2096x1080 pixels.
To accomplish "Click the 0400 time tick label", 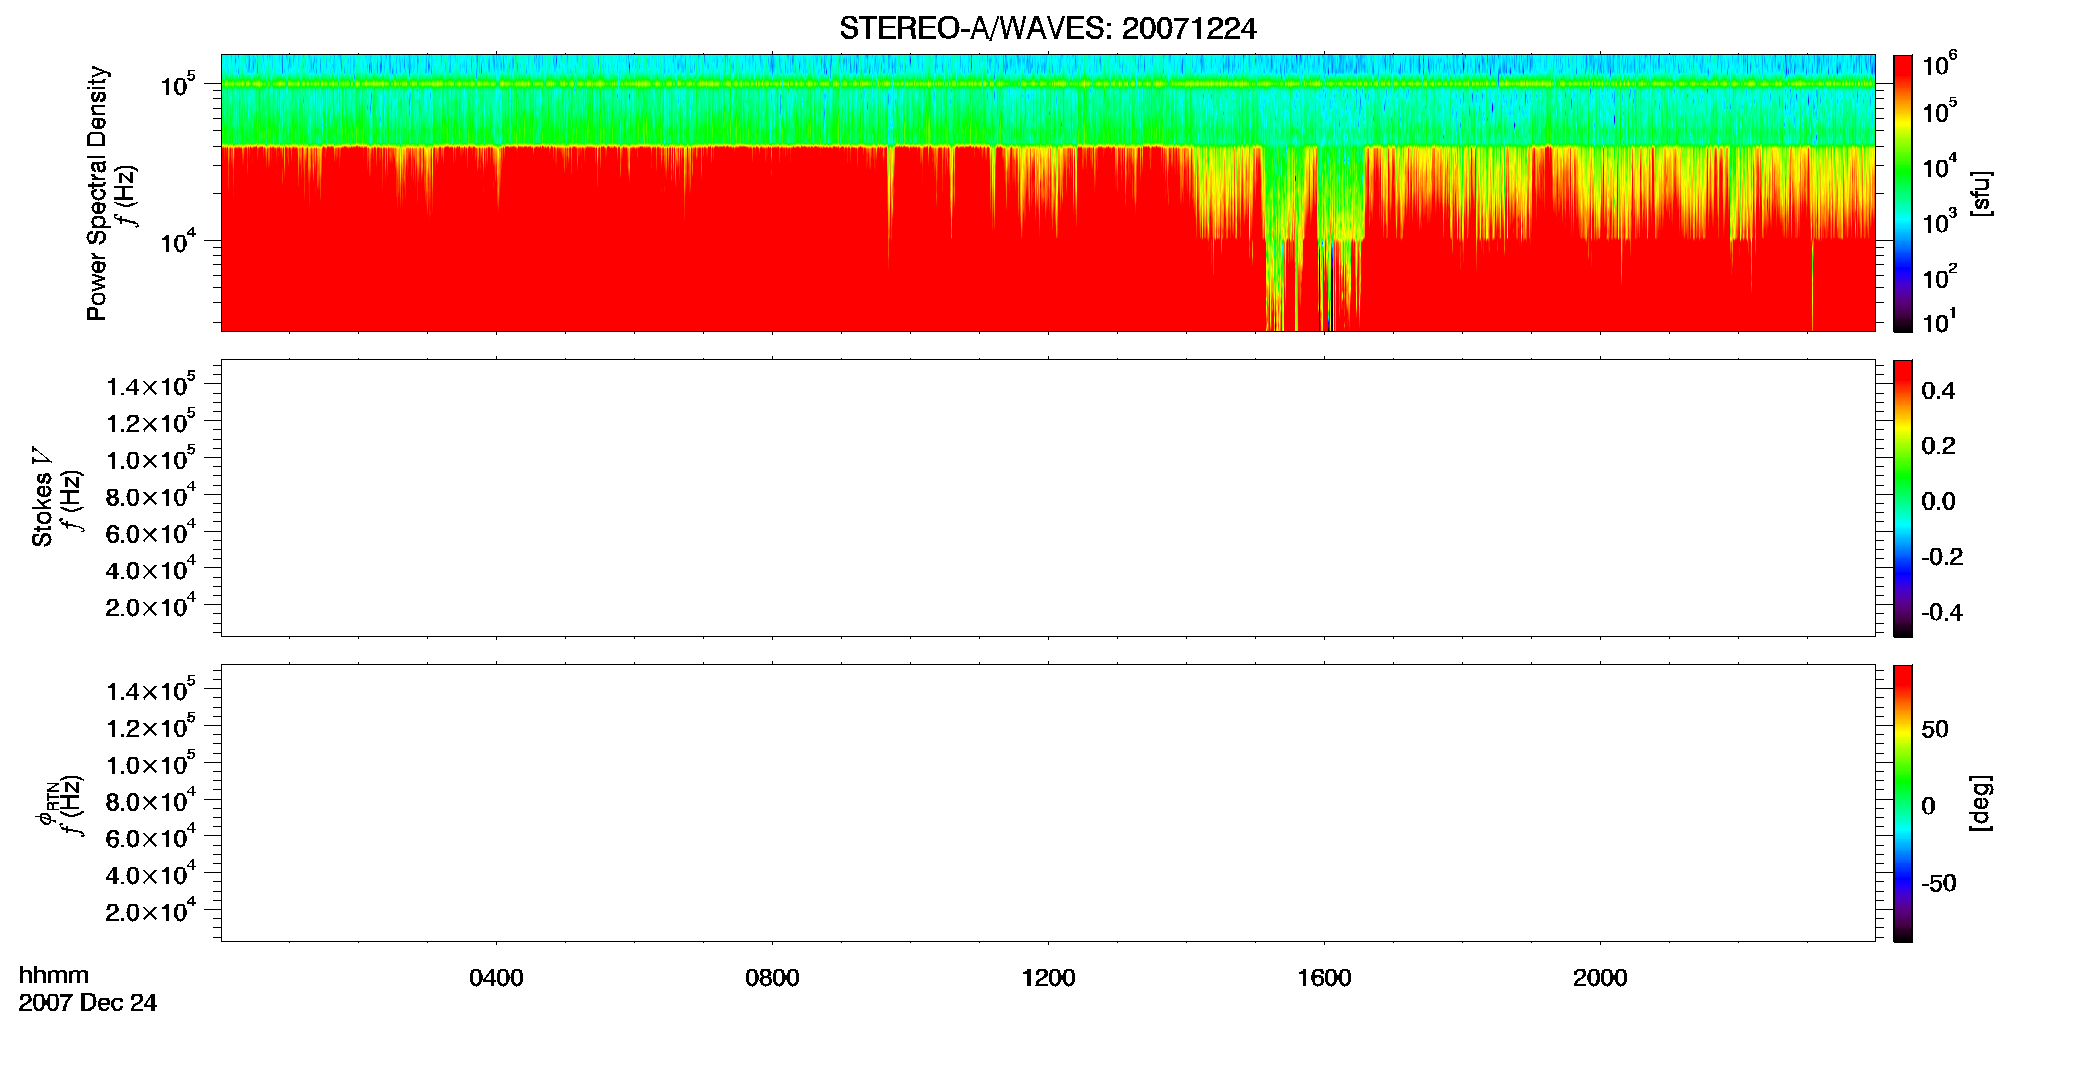I will [x=496, y=978].
